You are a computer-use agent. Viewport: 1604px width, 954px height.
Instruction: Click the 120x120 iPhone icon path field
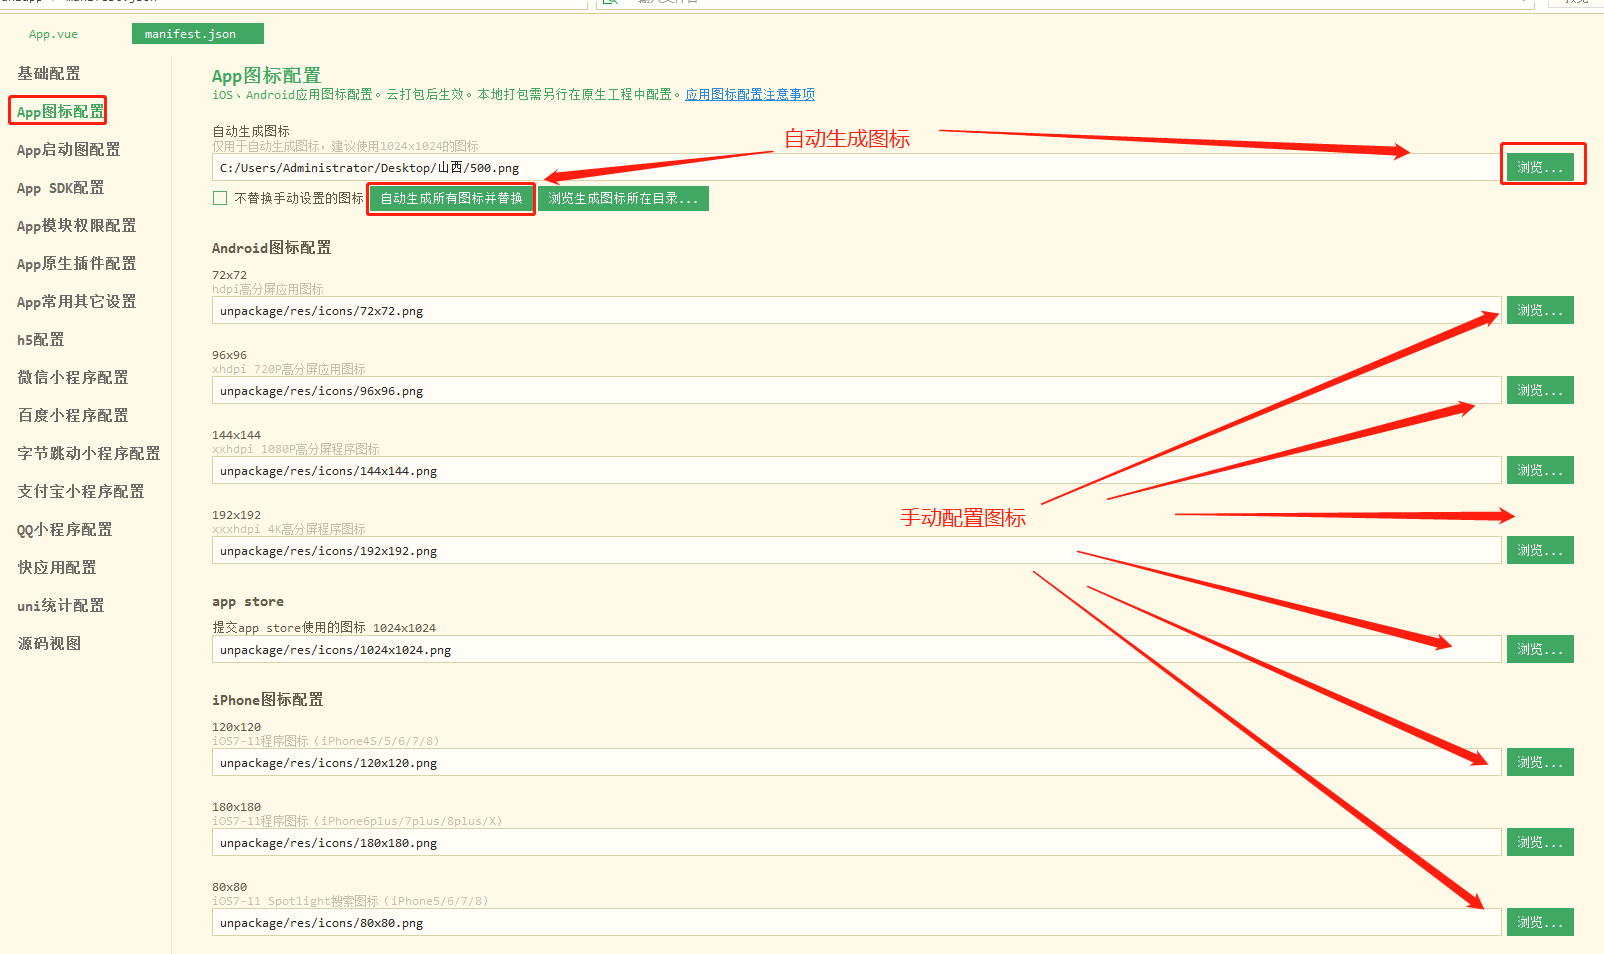point(850,763)
